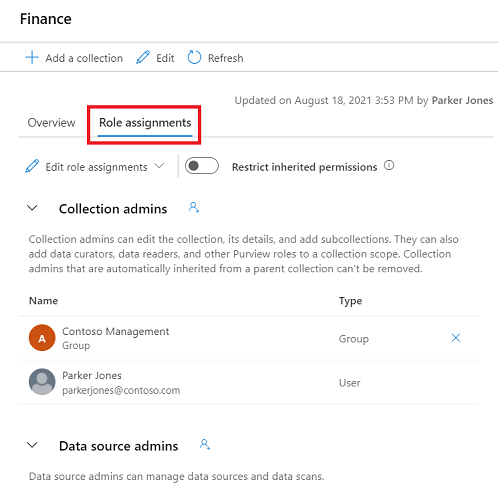Click the Collection admins heading
Viewport: 498px width, 490px height.
pyautogui.click(x=113, y=209)
